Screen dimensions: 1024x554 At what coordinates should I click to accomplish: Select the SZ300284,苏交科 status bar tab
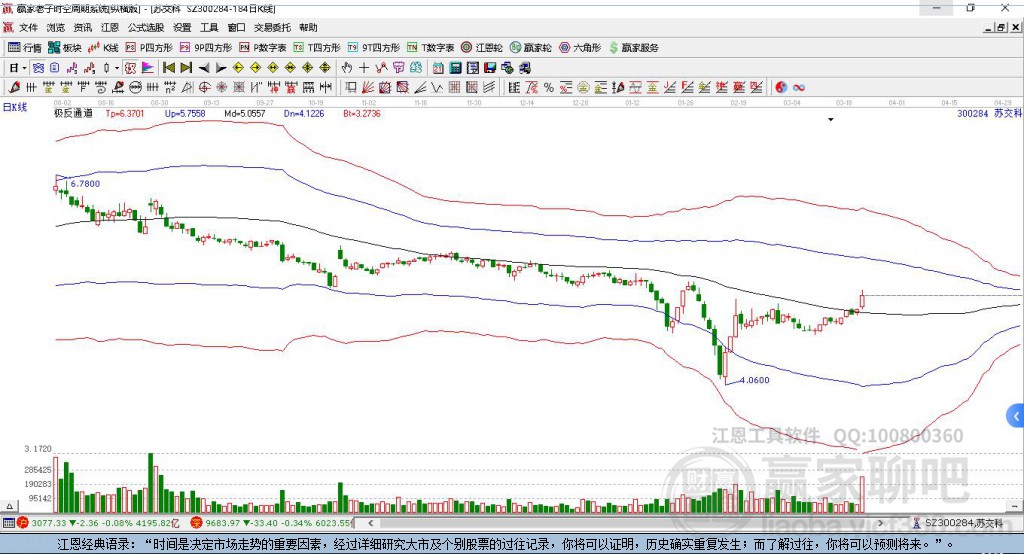pos(958,523)
